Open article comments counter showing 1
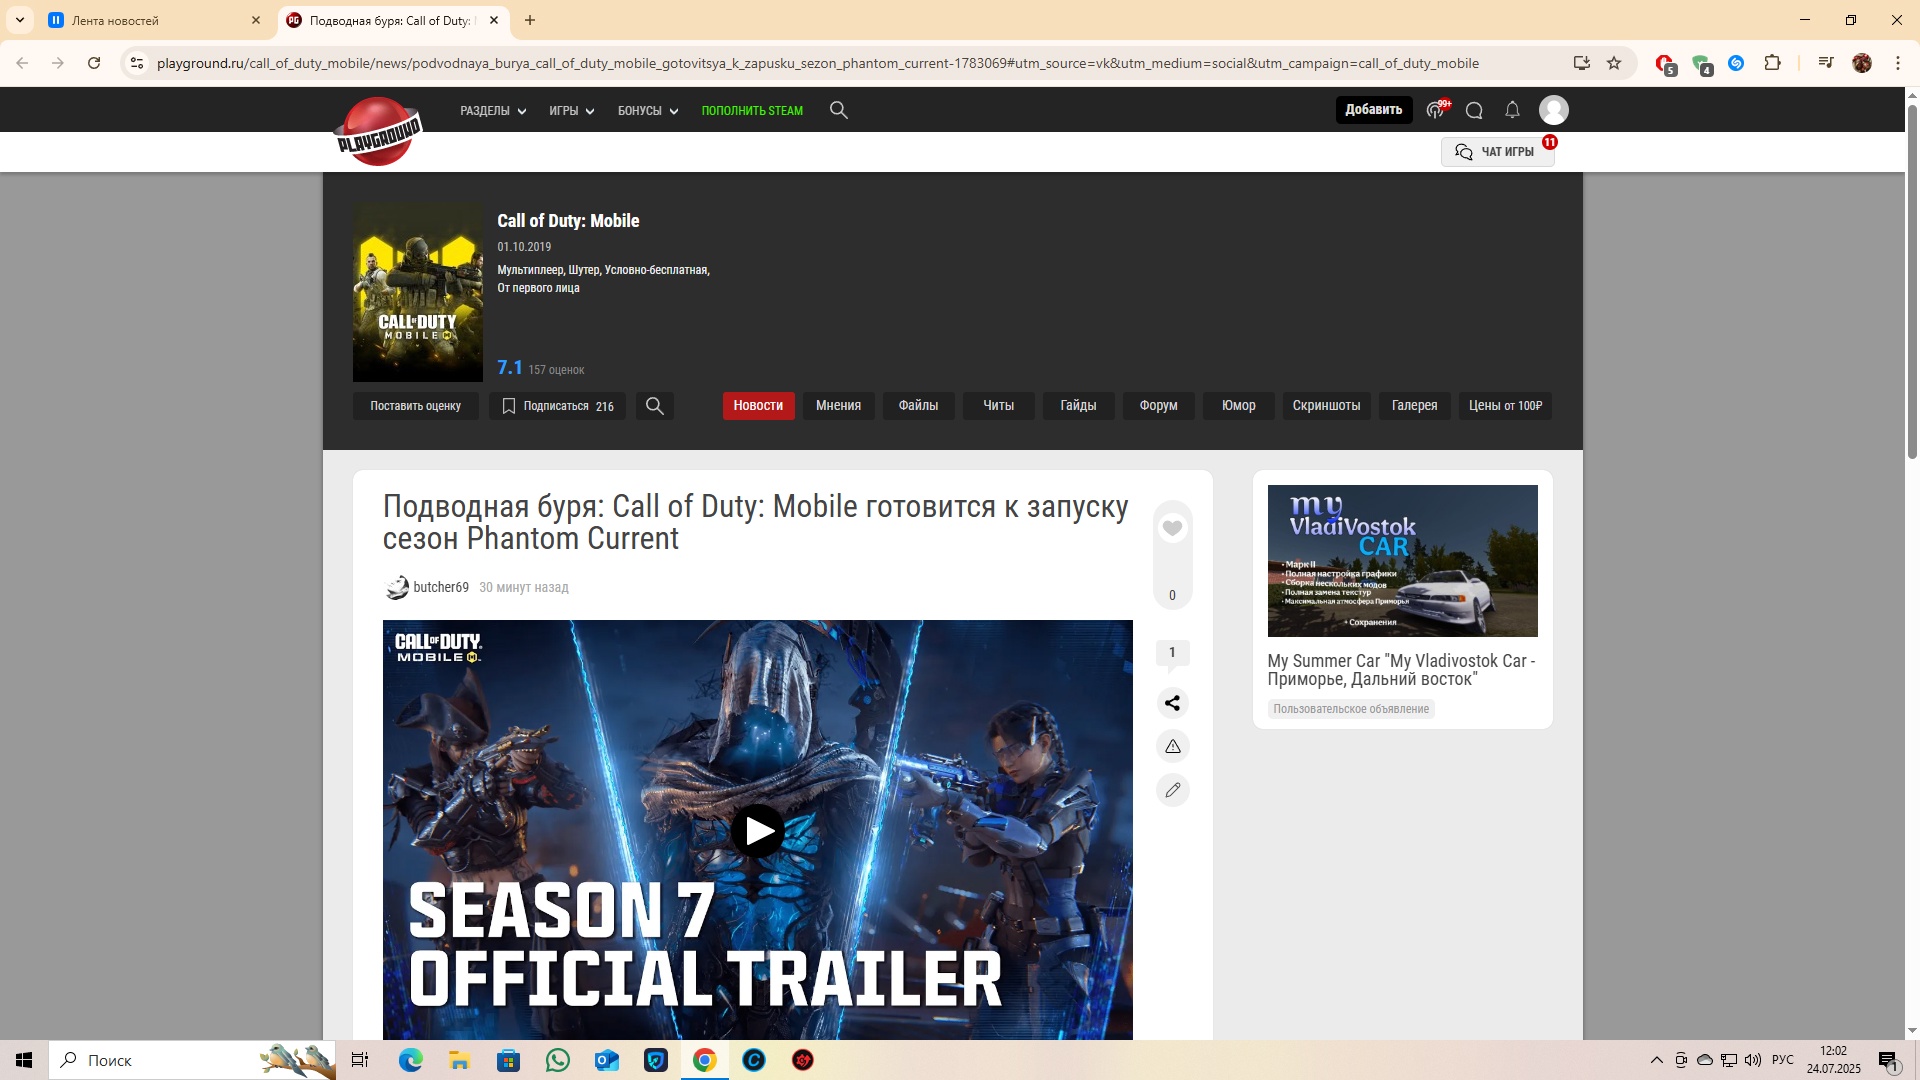Image resolution: width=1920 pixels, height=1080 pixels. pos(1172,653)
